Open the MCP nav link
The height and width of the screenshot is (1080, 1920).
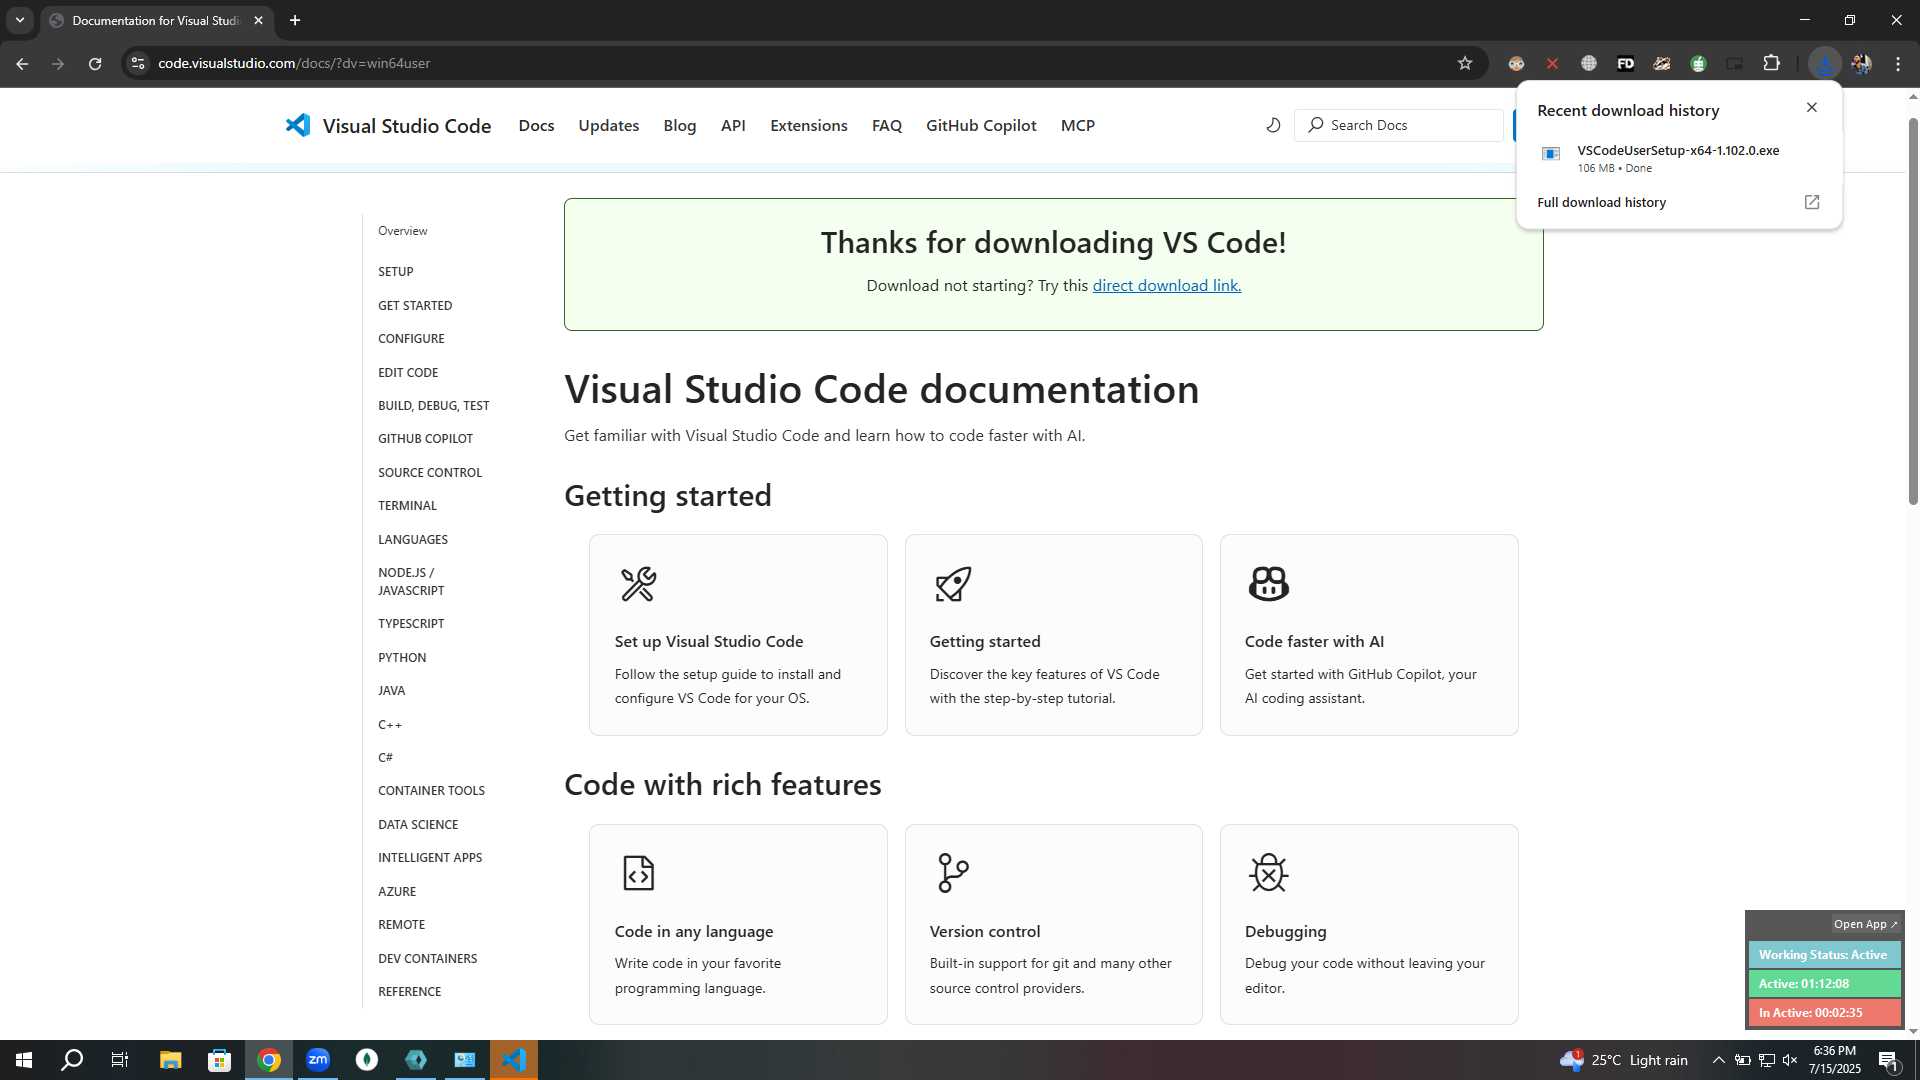1077,125
